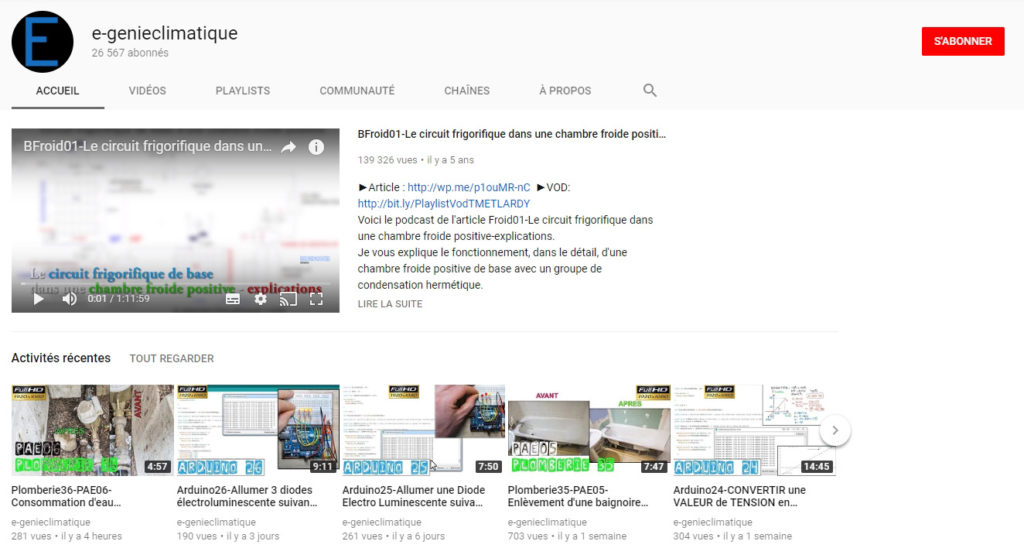Expand the description with LIRE LA SUITE

click(390, 304)
